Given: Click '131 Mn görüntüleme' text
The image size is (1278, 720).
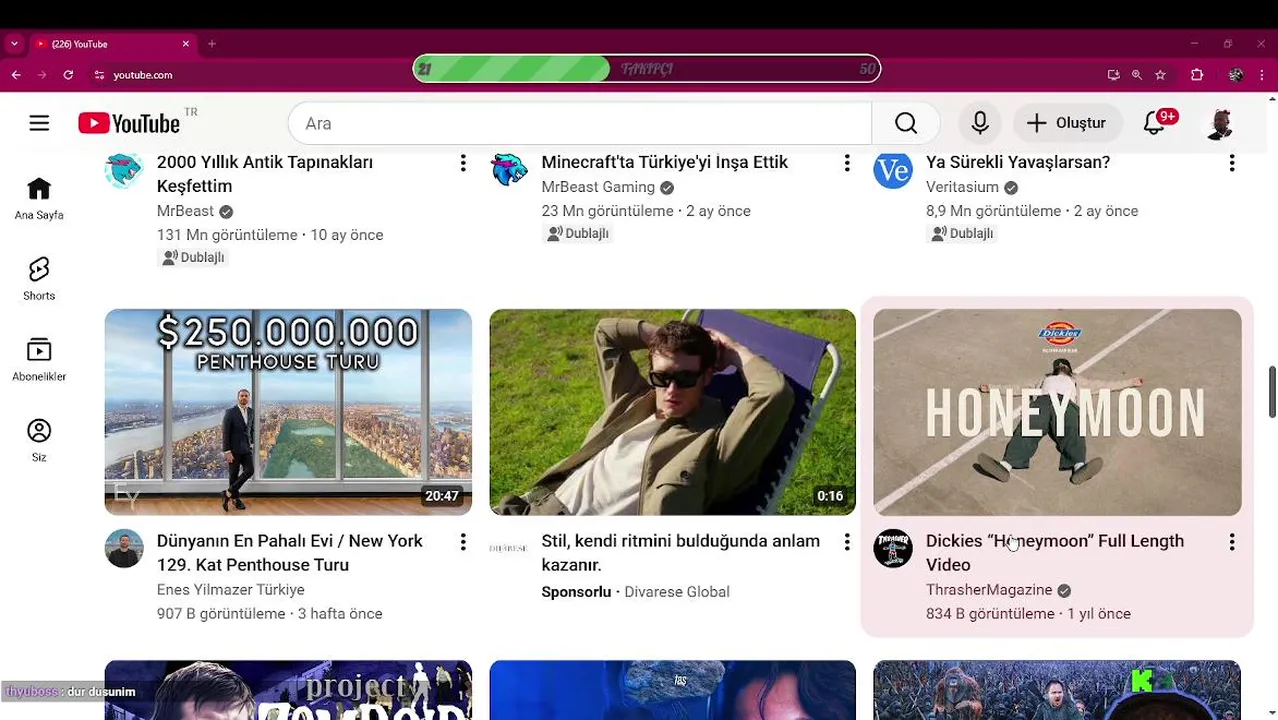Looking at the screenshot, I should pyautogui.click(x=227, y=235).
